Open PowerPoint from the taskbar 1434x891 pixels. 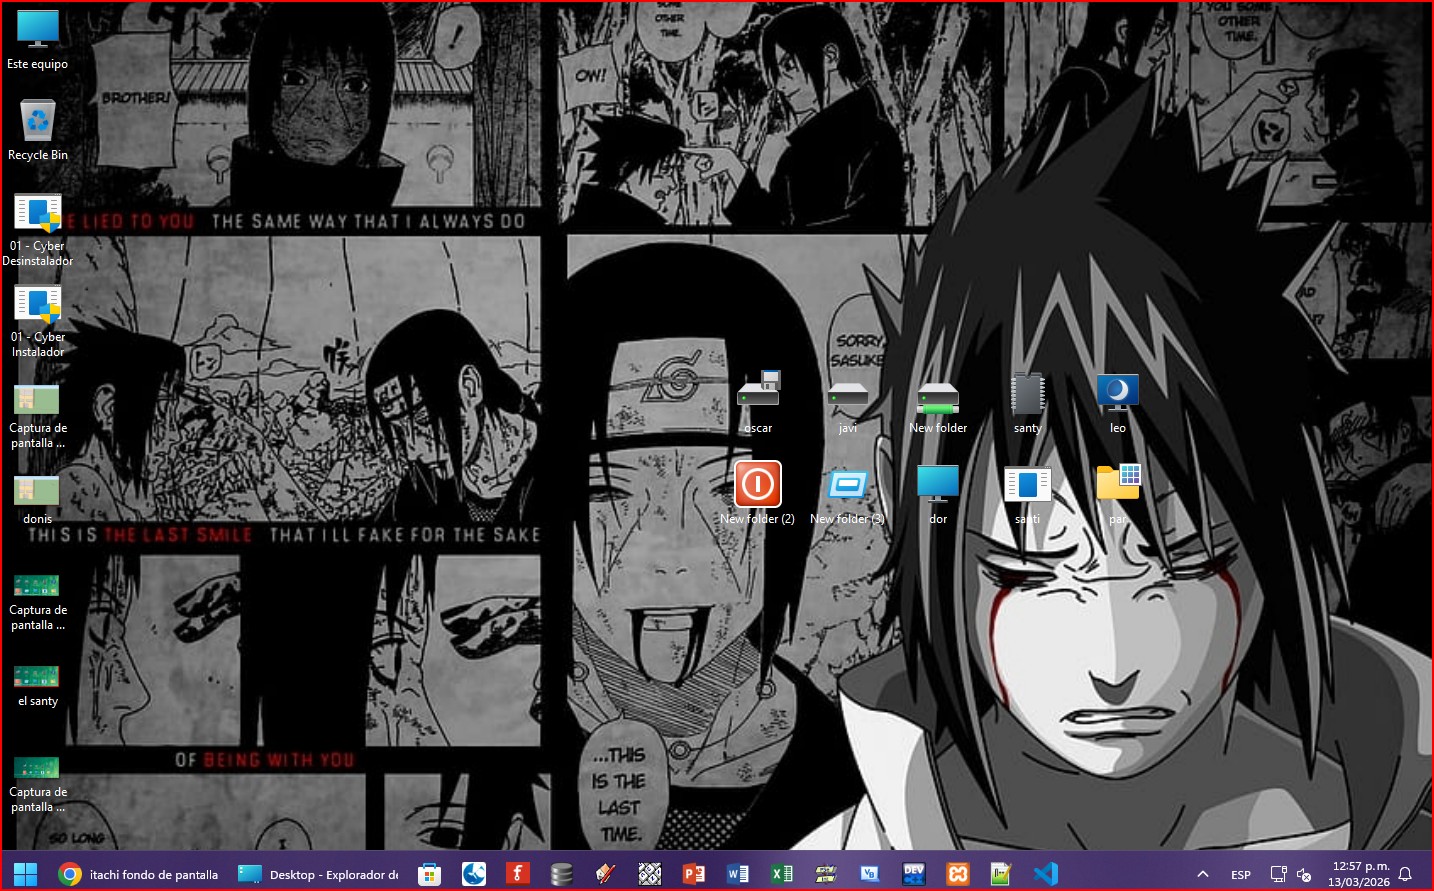tap(693, 874)
